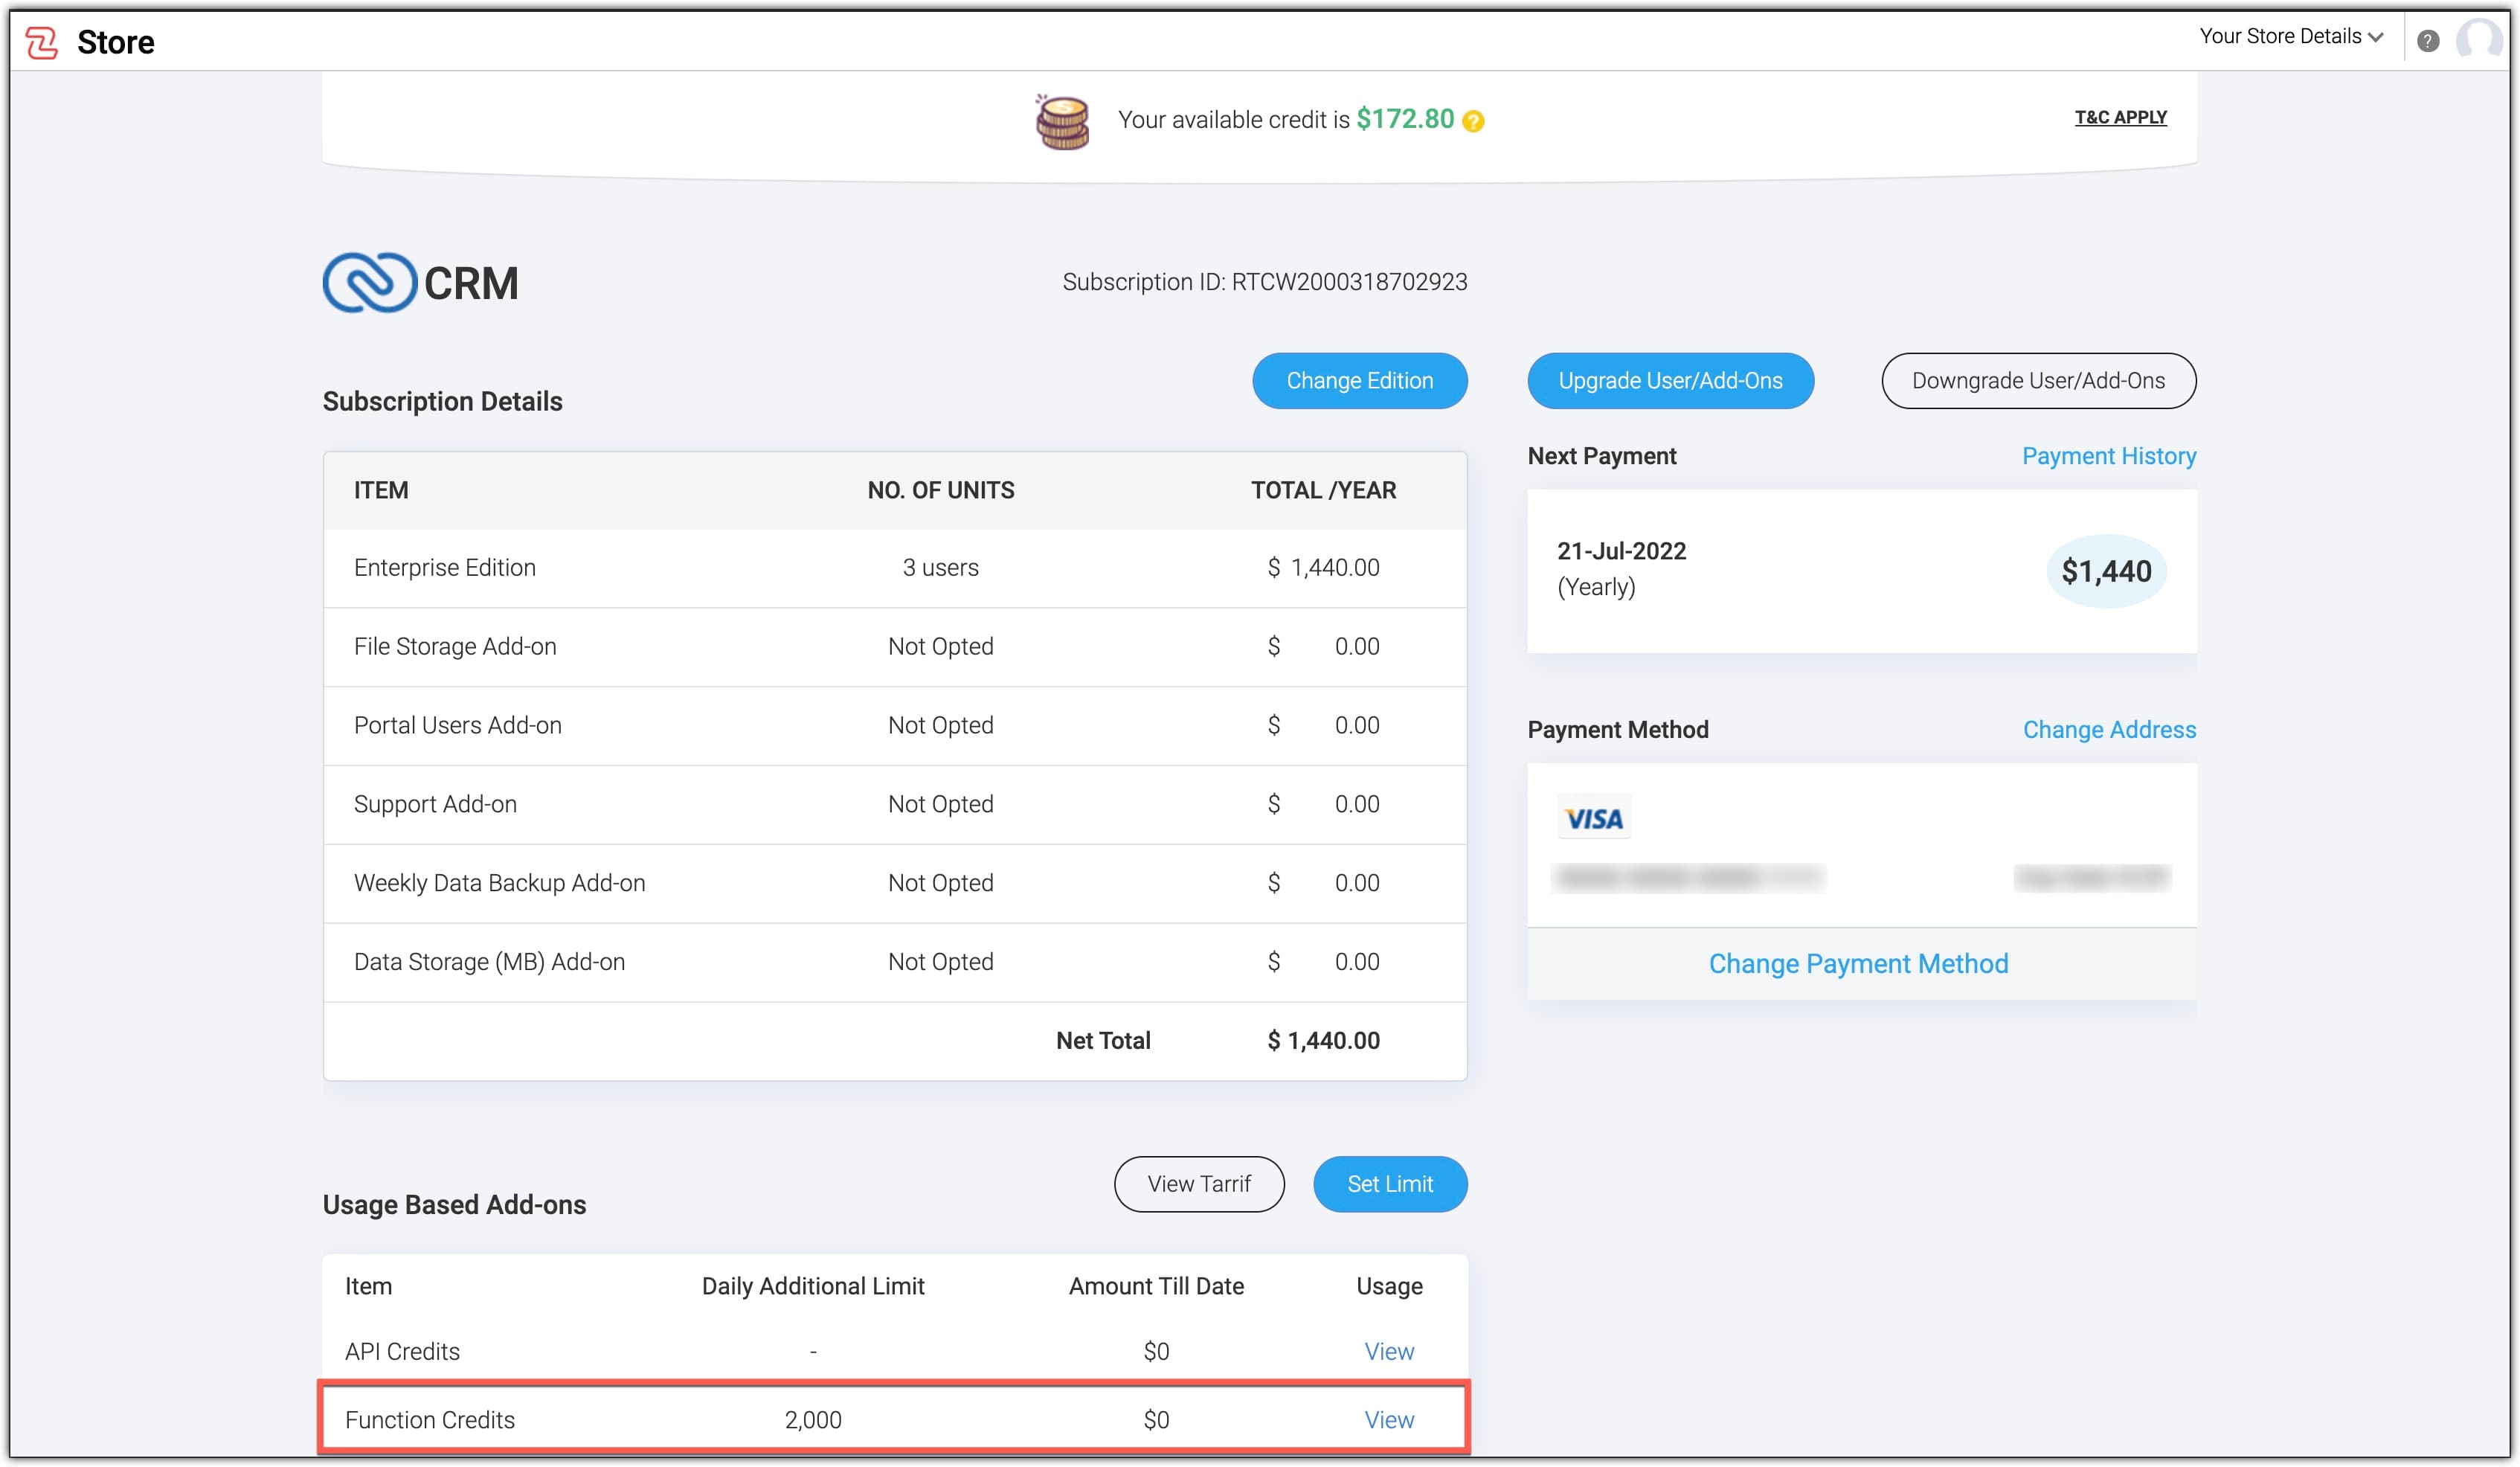This screenshot has width=2520, height=1467.
Task: Click the Store title text
Action: [x=116, y=42]
